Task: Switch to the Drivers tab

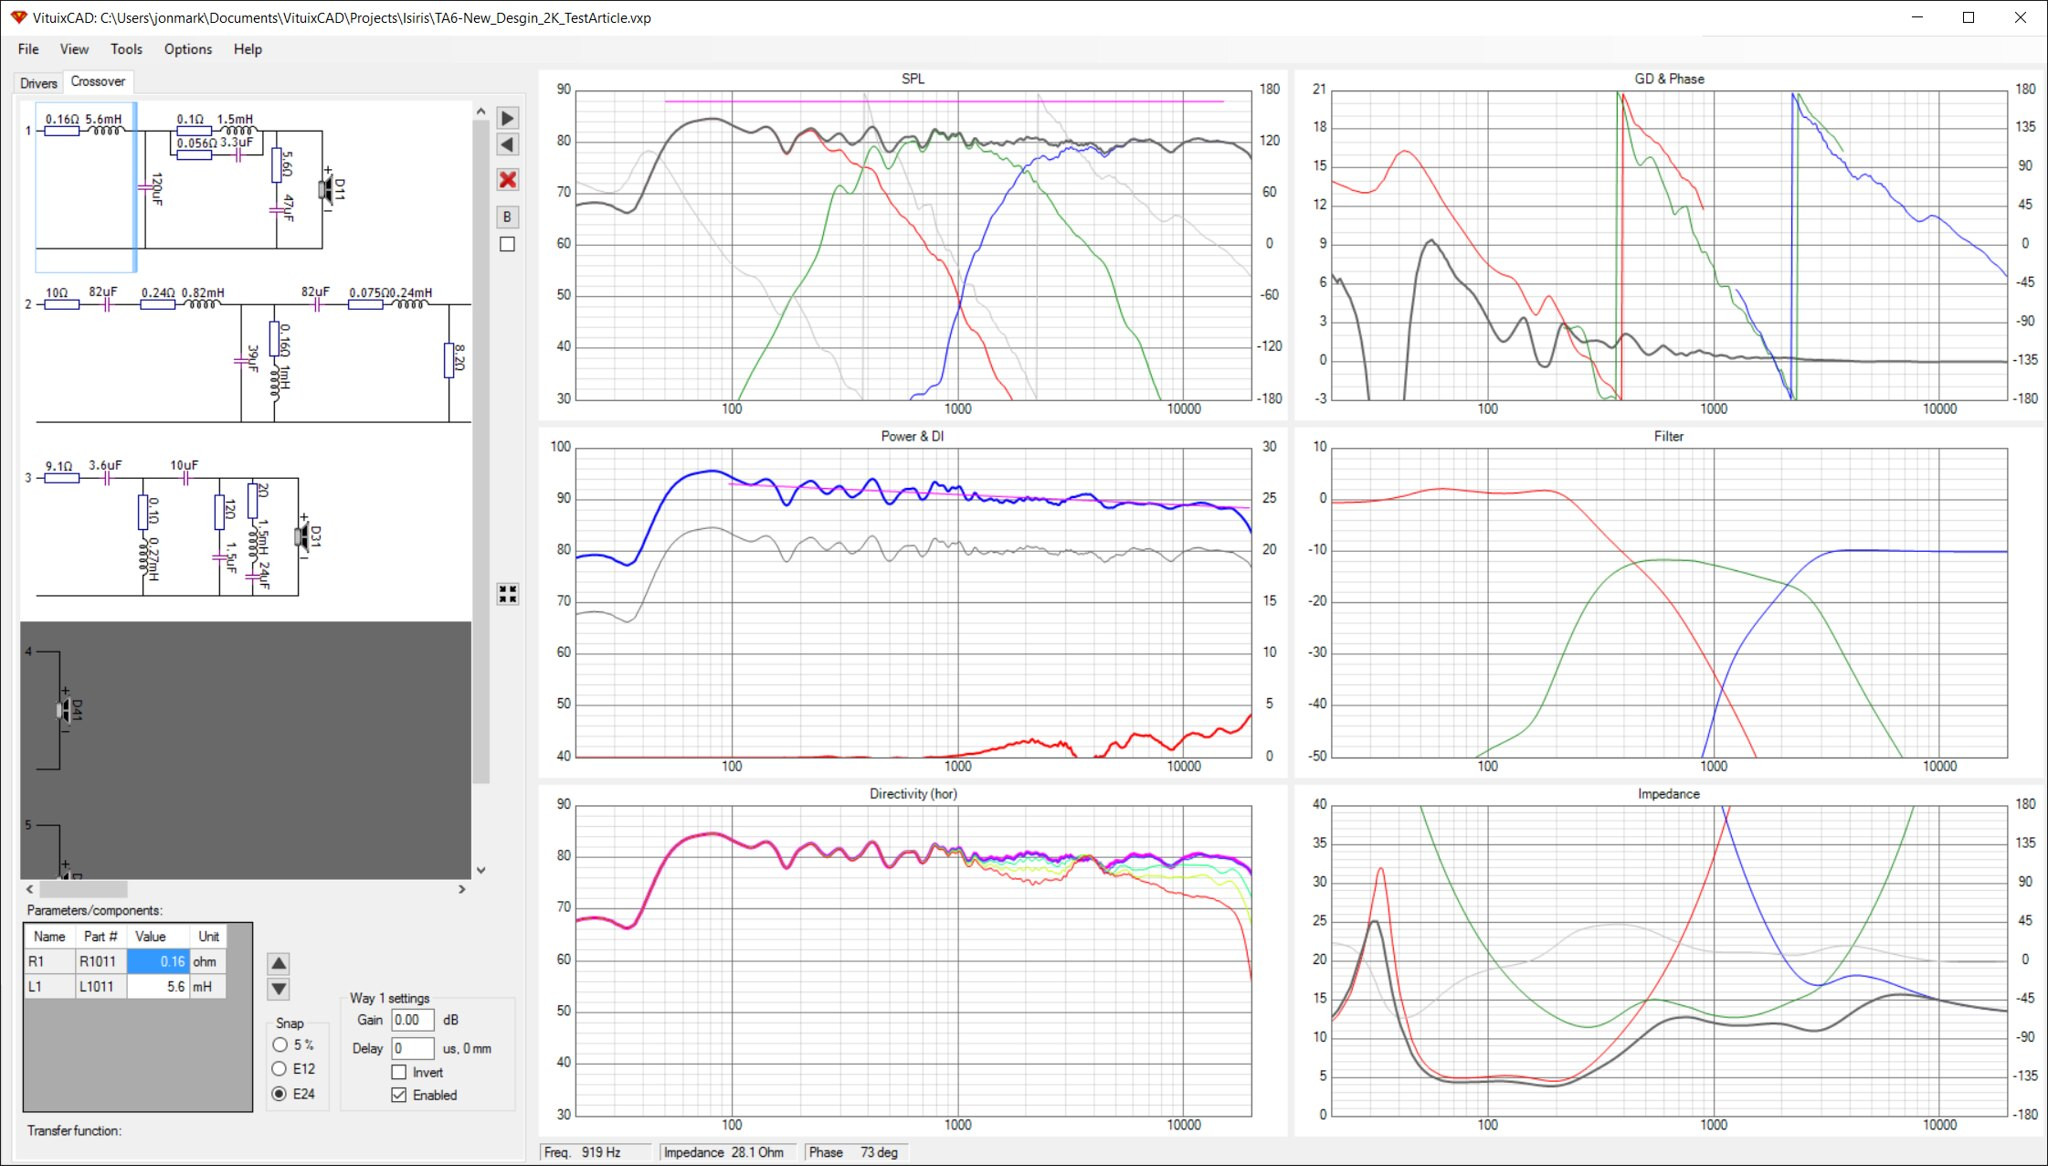Action: point(39,83)
